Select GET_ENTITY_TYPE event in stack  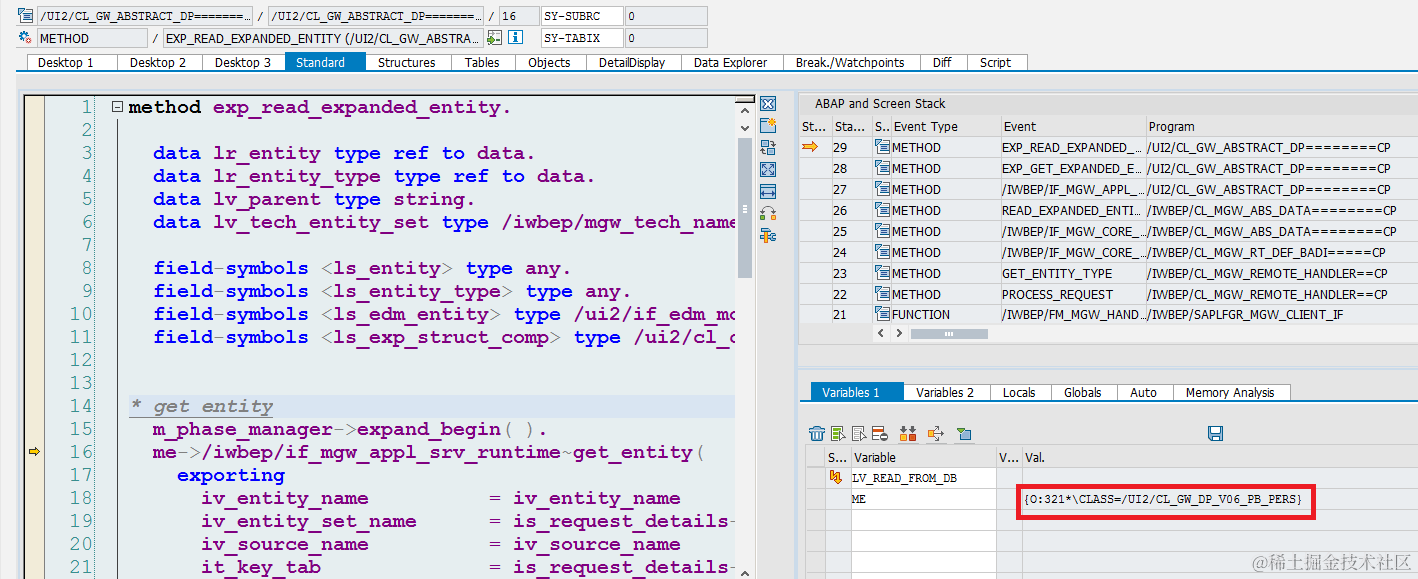tap(1073, 273)
